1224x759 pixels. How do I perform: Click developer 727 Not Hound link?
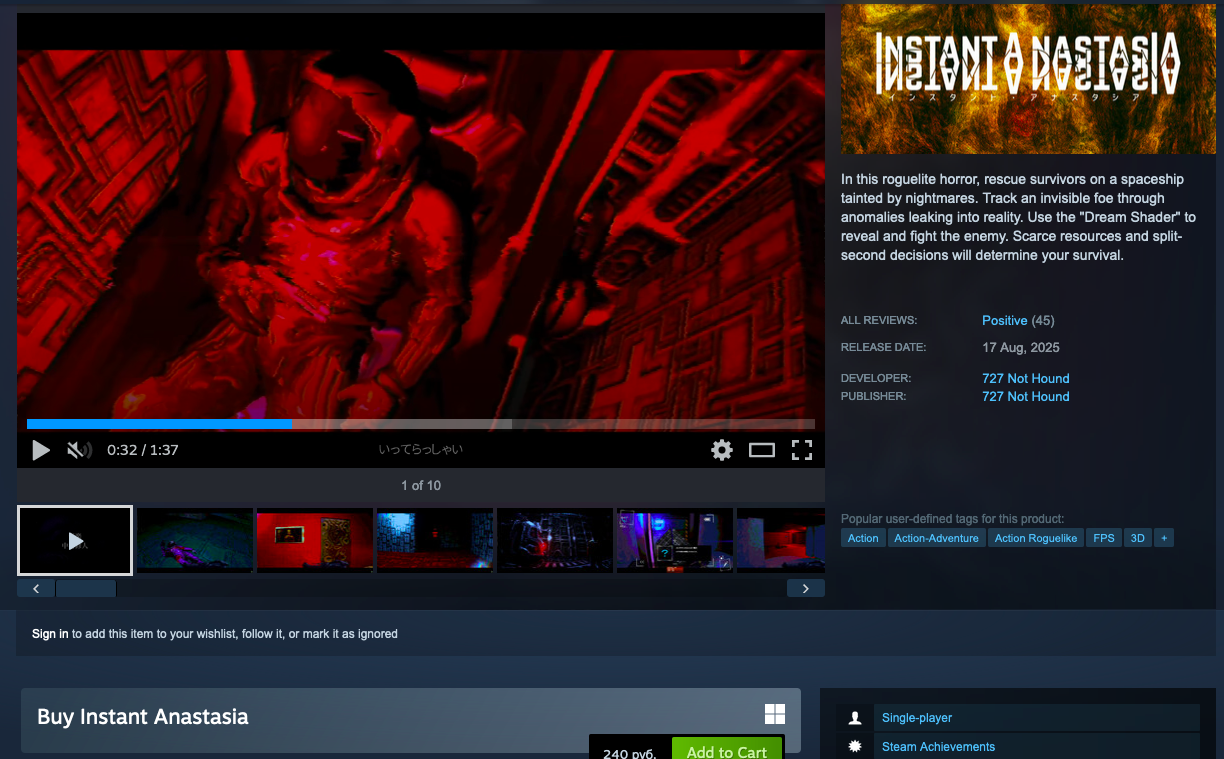1025,378
